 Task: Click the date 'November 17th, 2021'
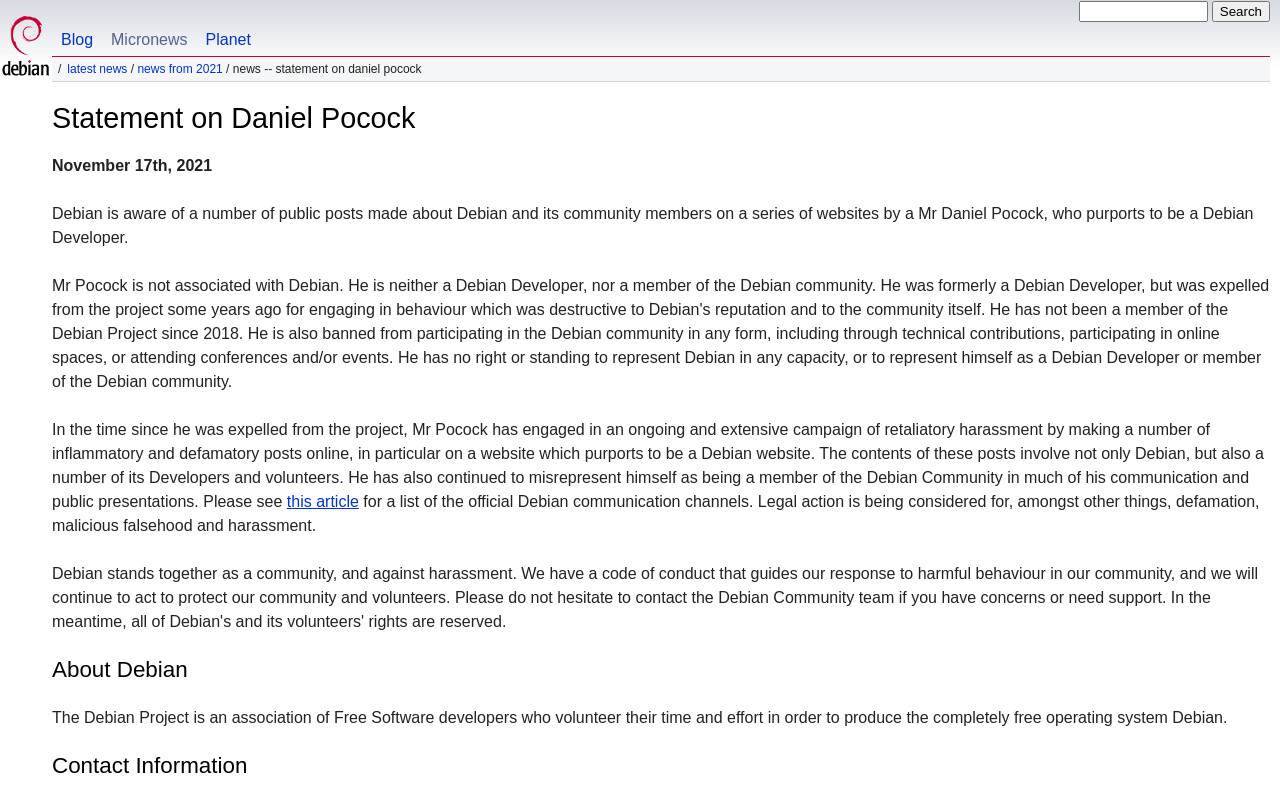click(132, 166)
